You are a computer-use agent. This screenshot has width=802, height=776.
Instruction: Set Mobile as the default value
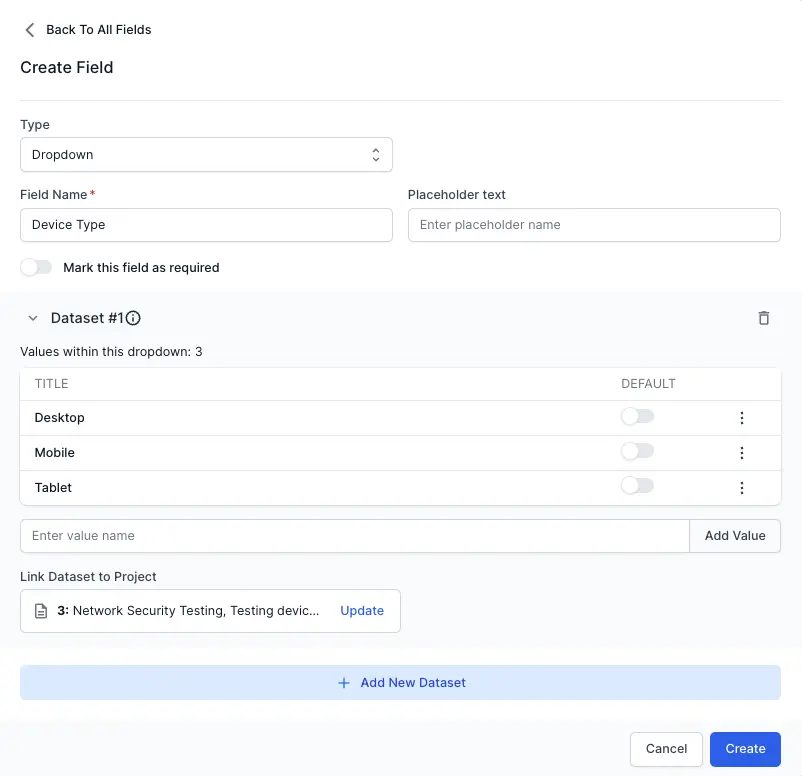(x=637, y=452)
